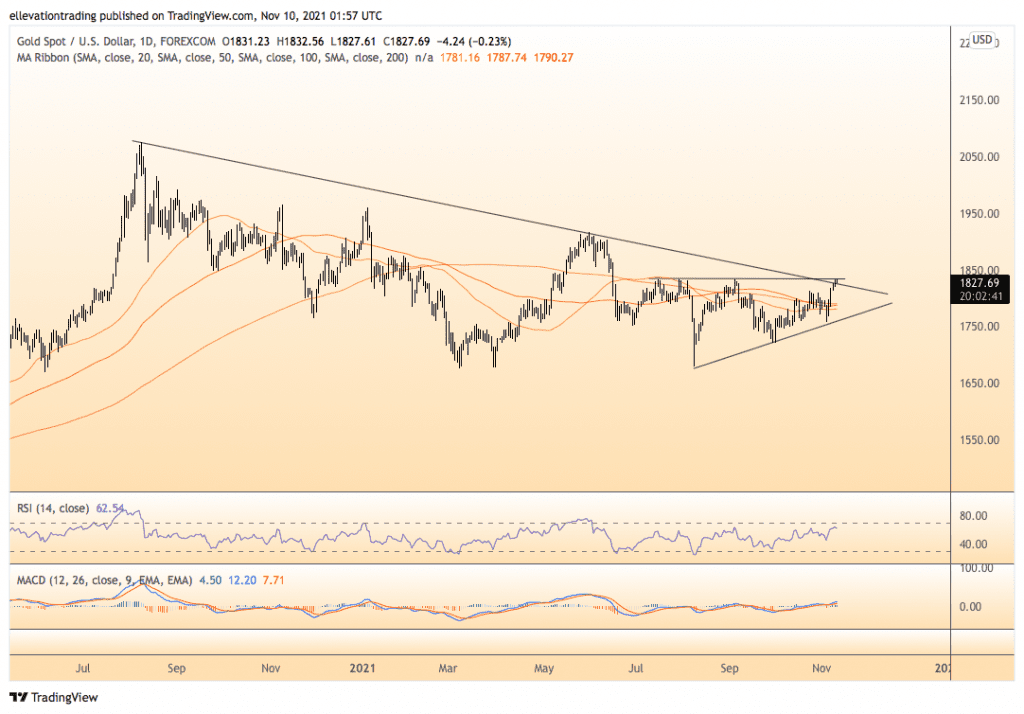Click the Sep label left of Nov 2020
This screenshot has height=714, width=1024.
[x=176, y=668]
